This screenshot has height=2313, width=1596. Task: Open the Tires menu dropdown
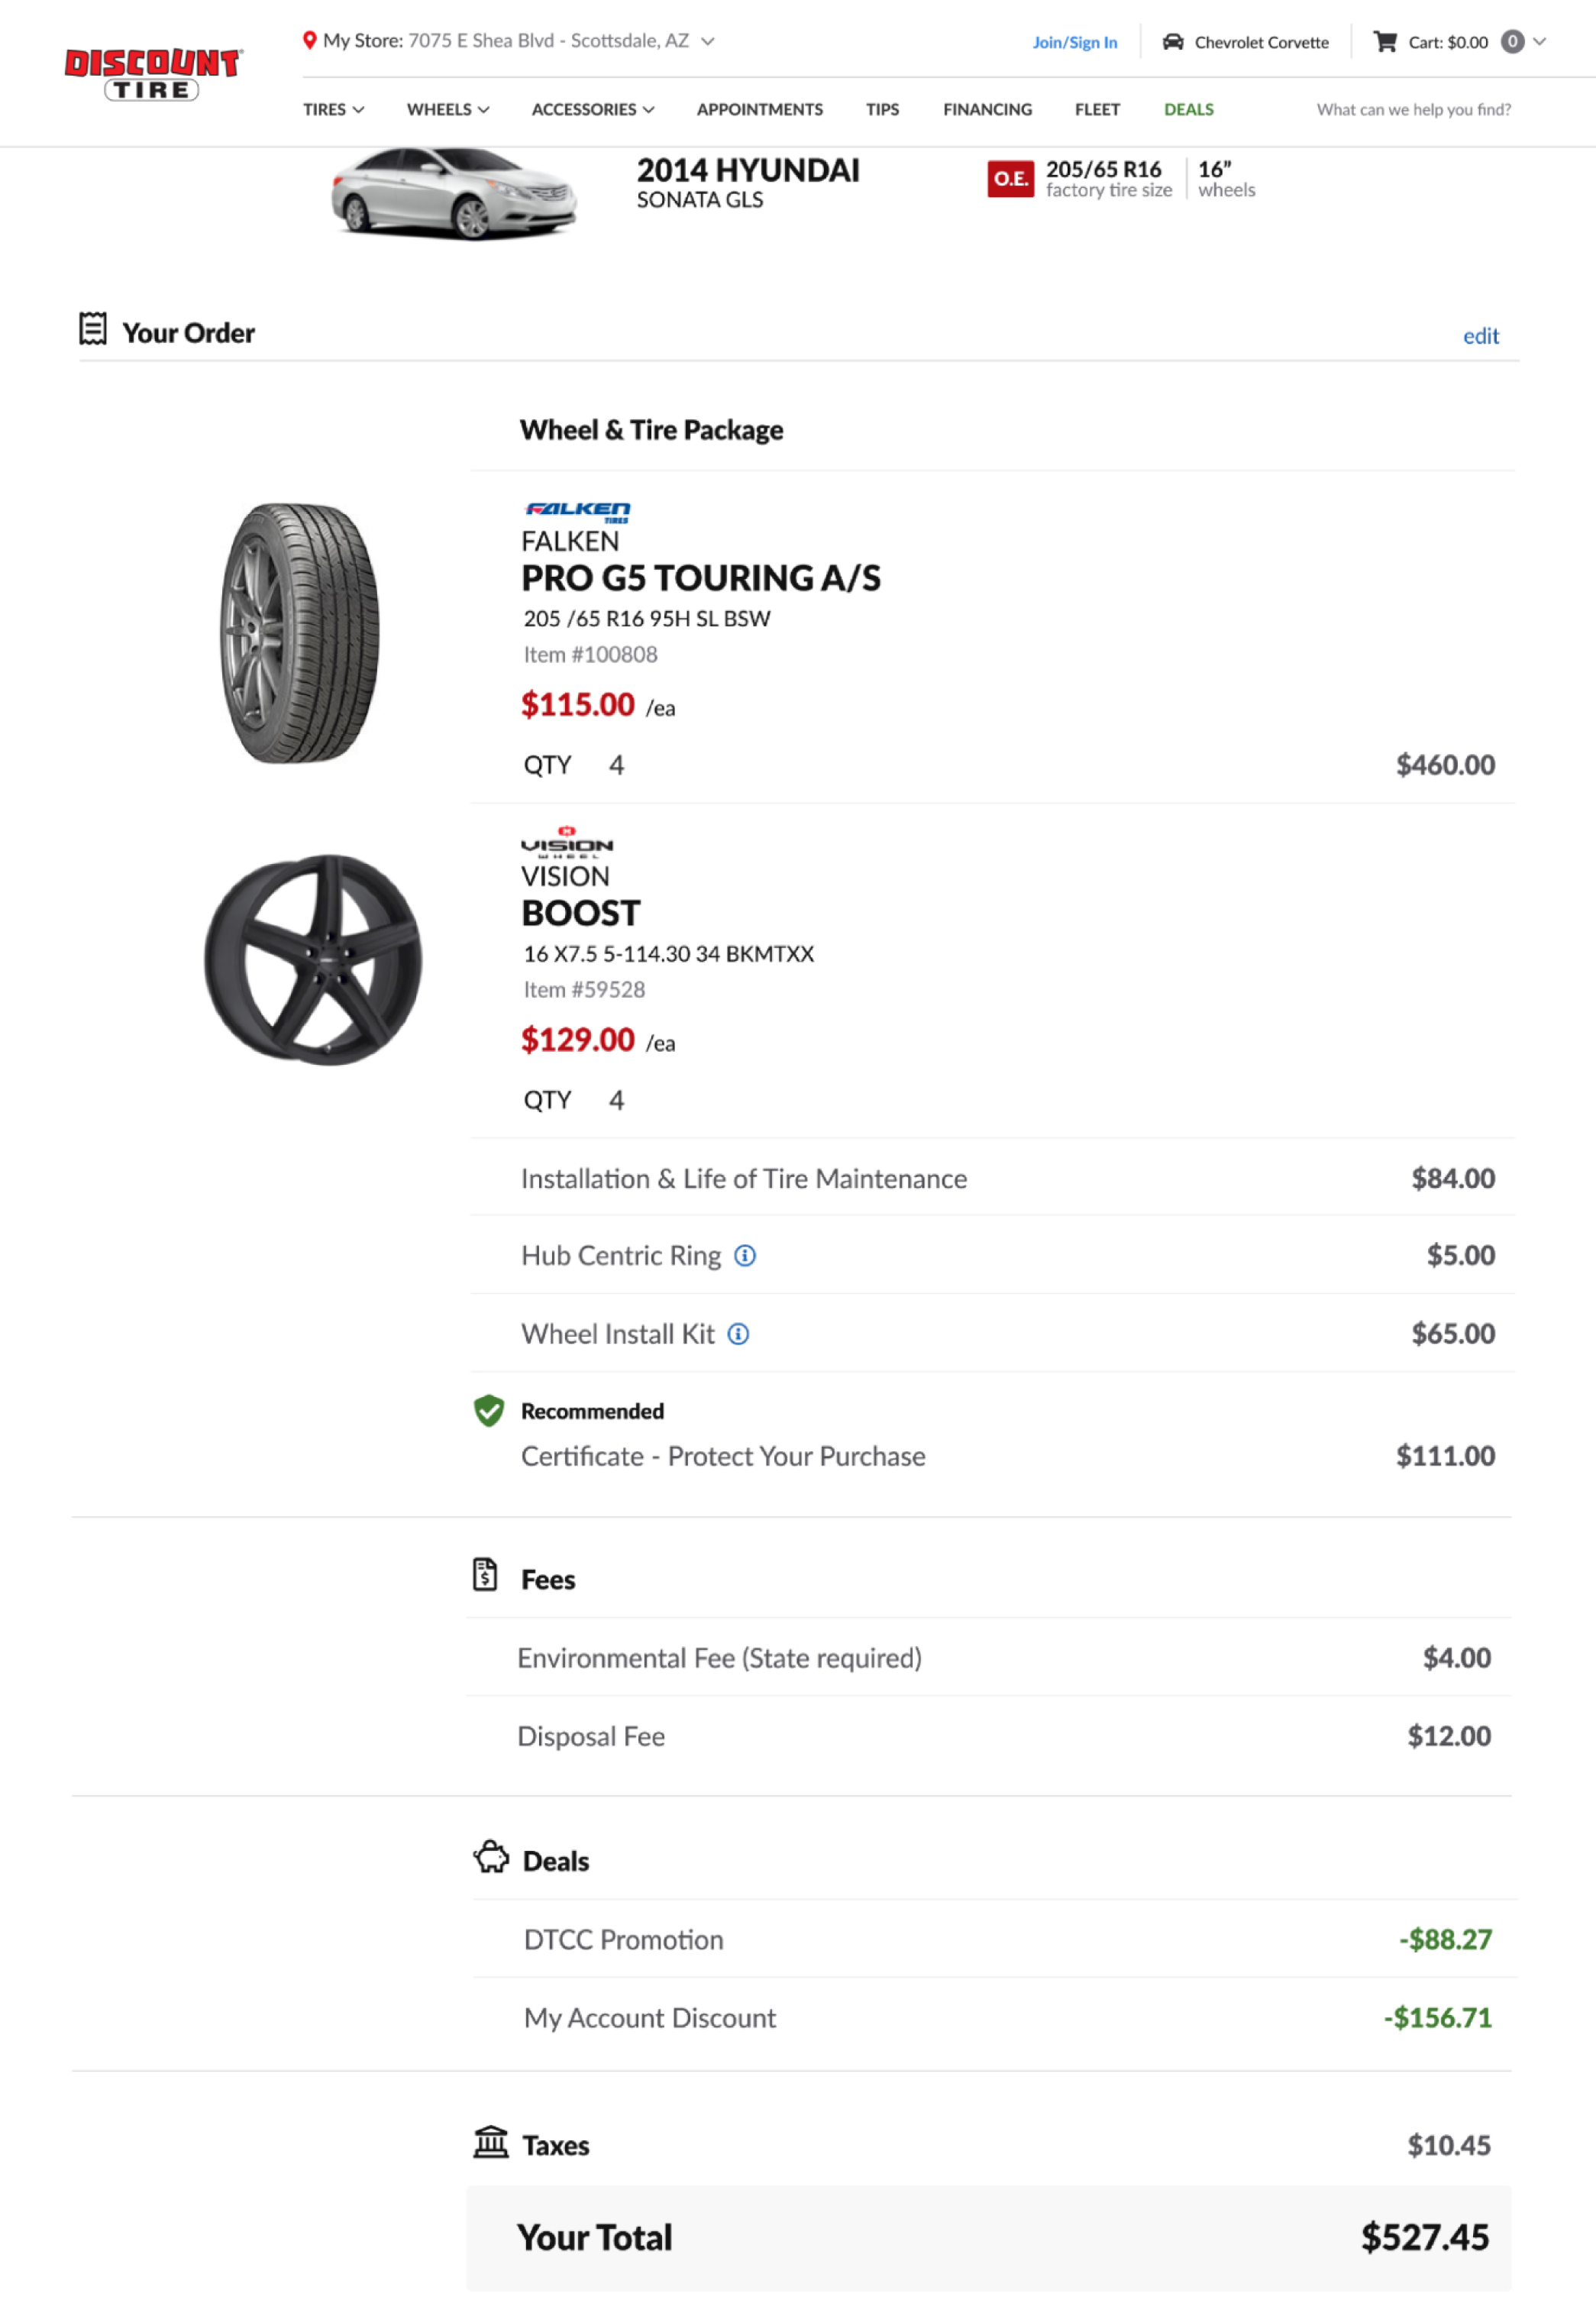pyautogui.click(x=333, y=109)
